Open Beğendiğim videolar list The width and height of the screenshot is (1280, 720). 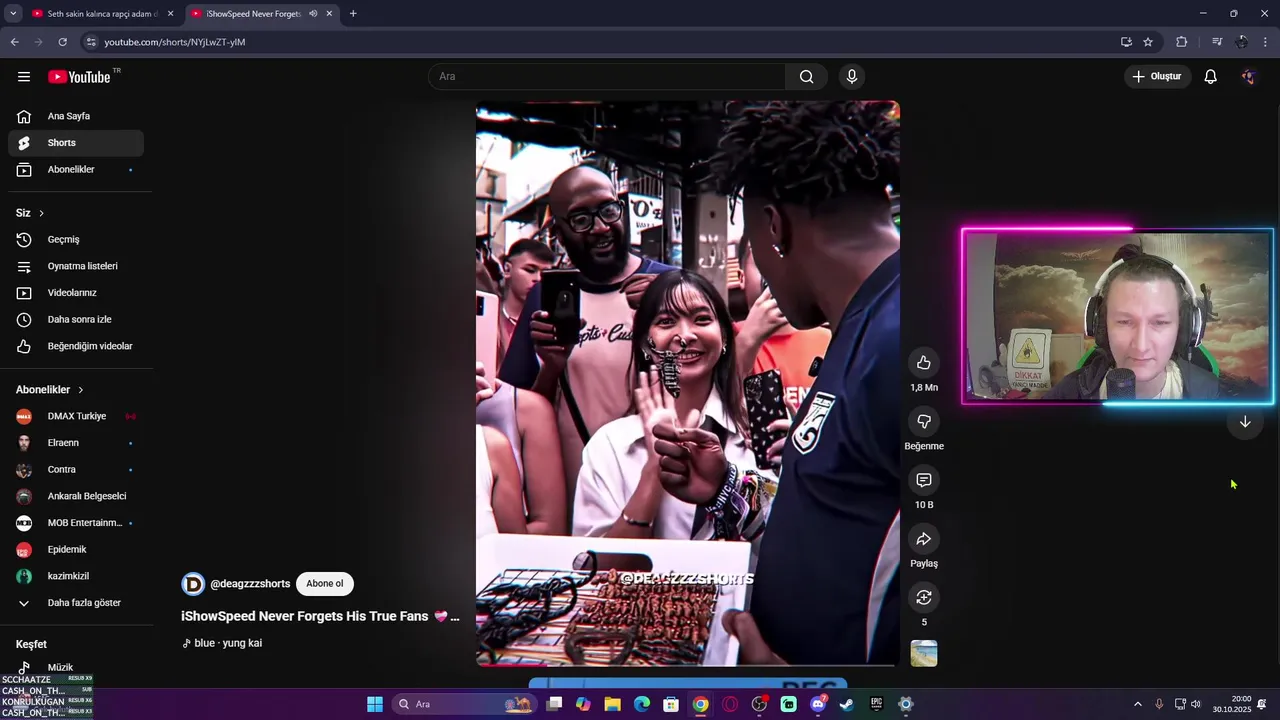coord(76,346)
